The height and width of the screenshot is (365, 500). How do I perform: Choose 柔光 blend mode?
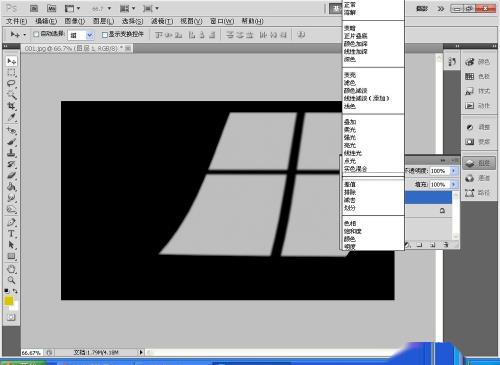tap(350, 129)
